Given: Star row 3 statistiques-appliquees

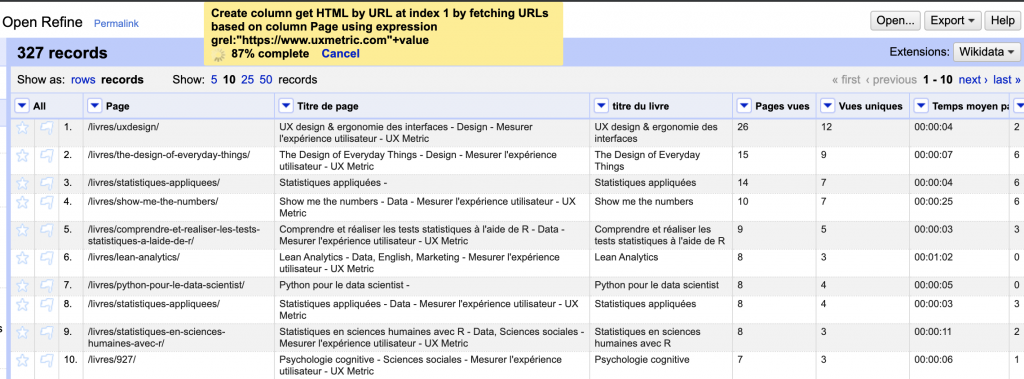Looking at the screenshot, I should tap(23, 183).
